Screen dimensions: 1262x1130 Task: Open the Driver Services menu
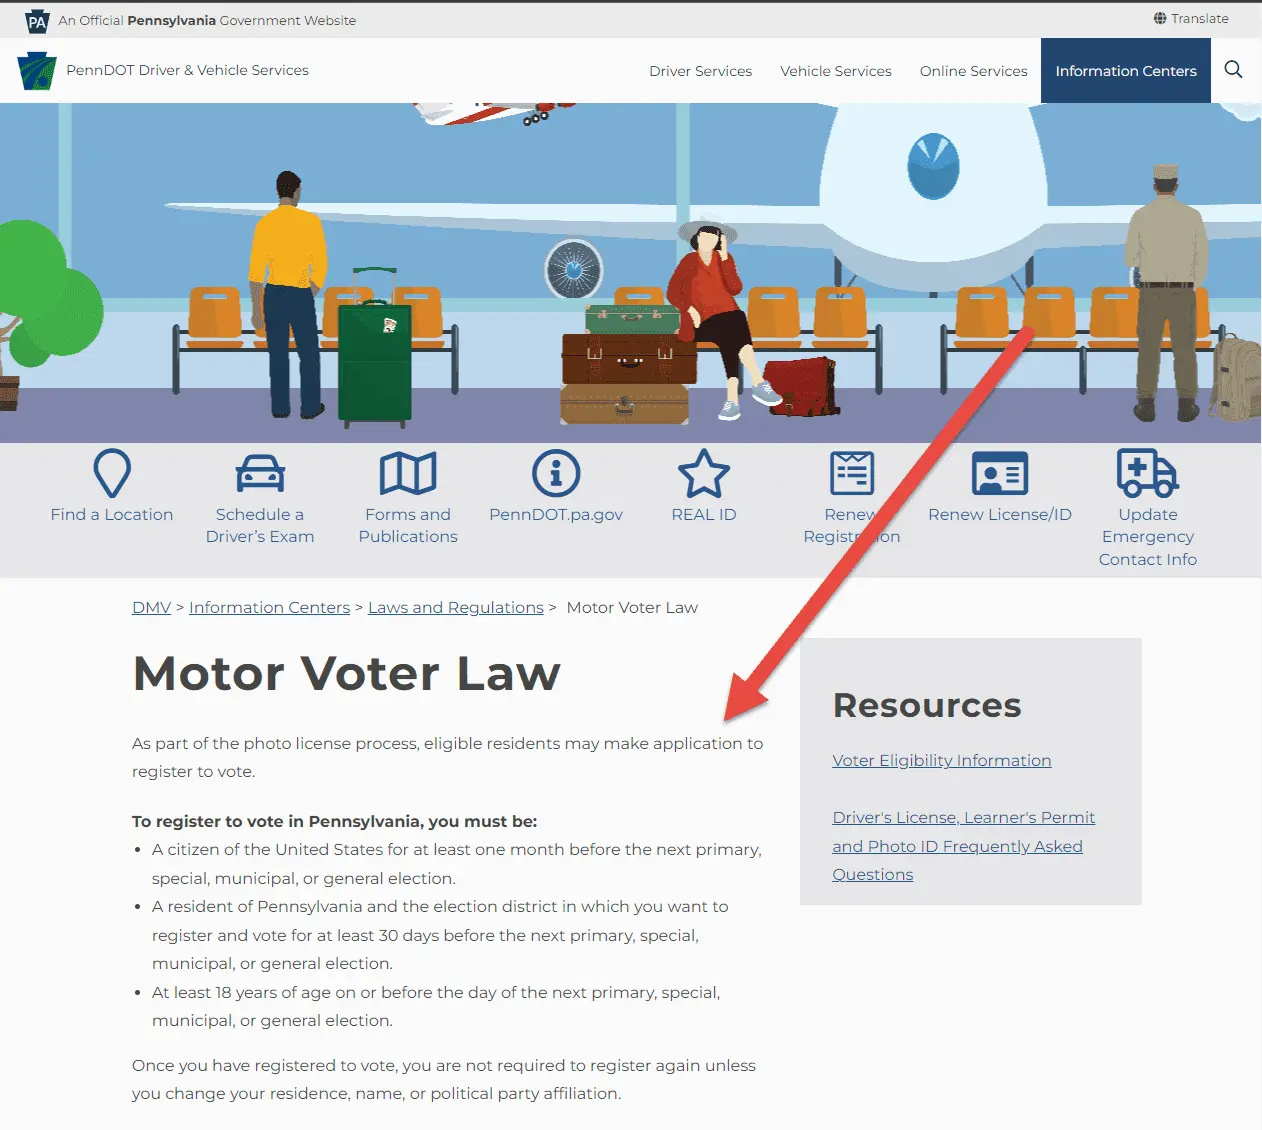coord(700,71)
